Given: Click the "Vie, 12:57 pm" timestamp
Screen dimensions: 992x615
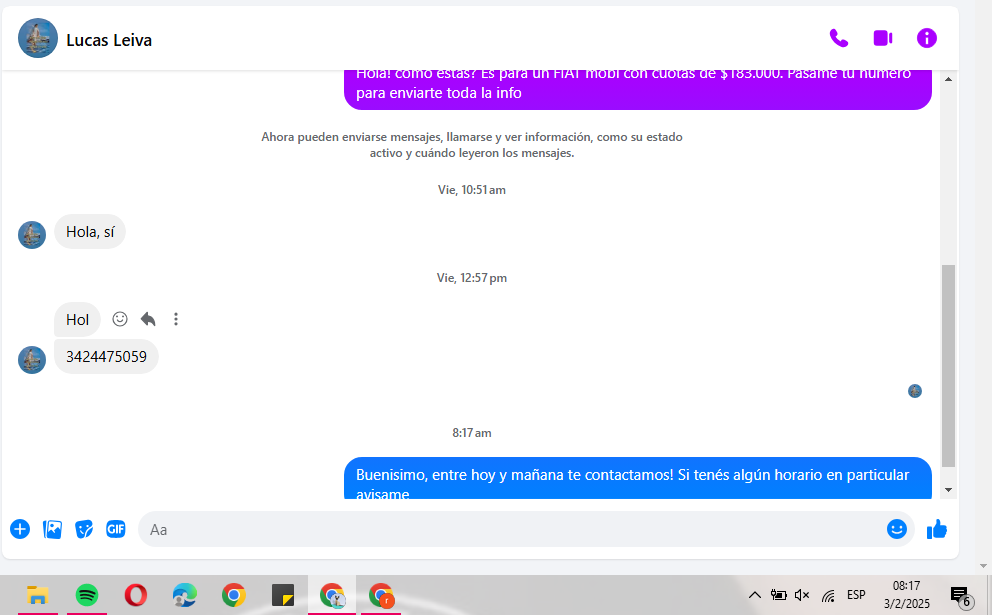Looking at the screenshot, I should click(472, 278).
